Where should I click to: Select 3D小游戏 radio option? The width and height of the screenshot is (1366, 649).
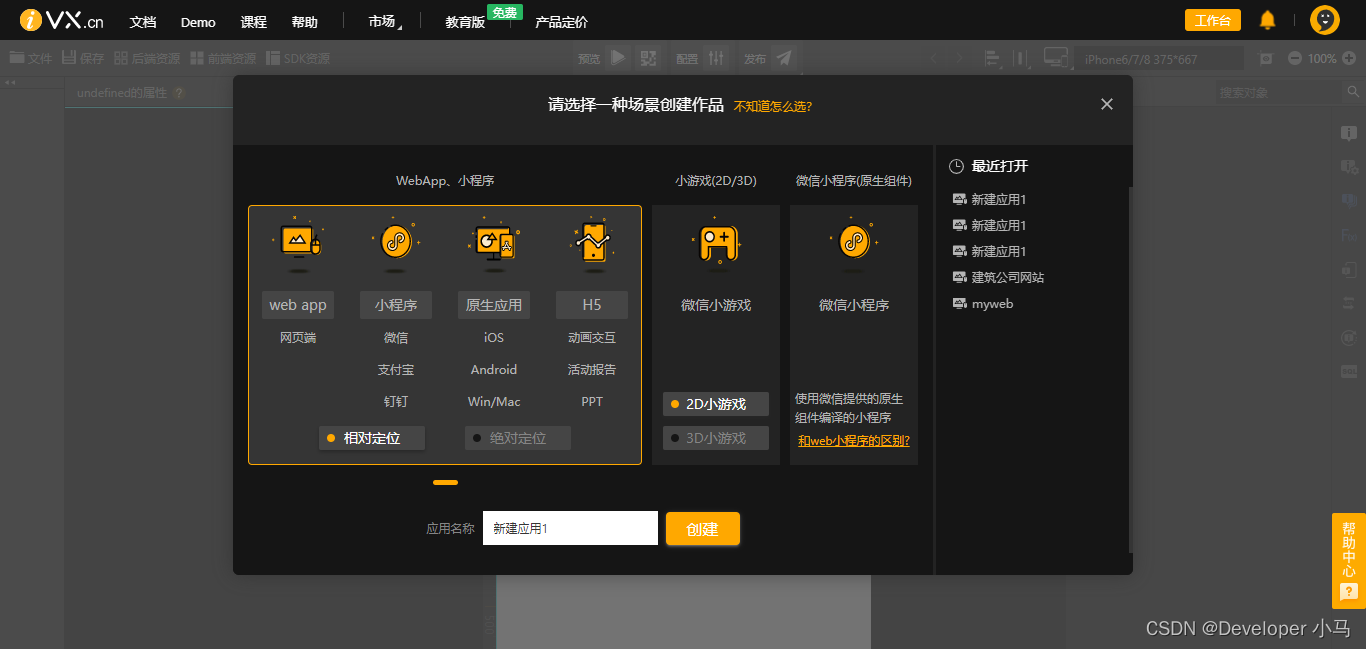(x=716, y=438)
